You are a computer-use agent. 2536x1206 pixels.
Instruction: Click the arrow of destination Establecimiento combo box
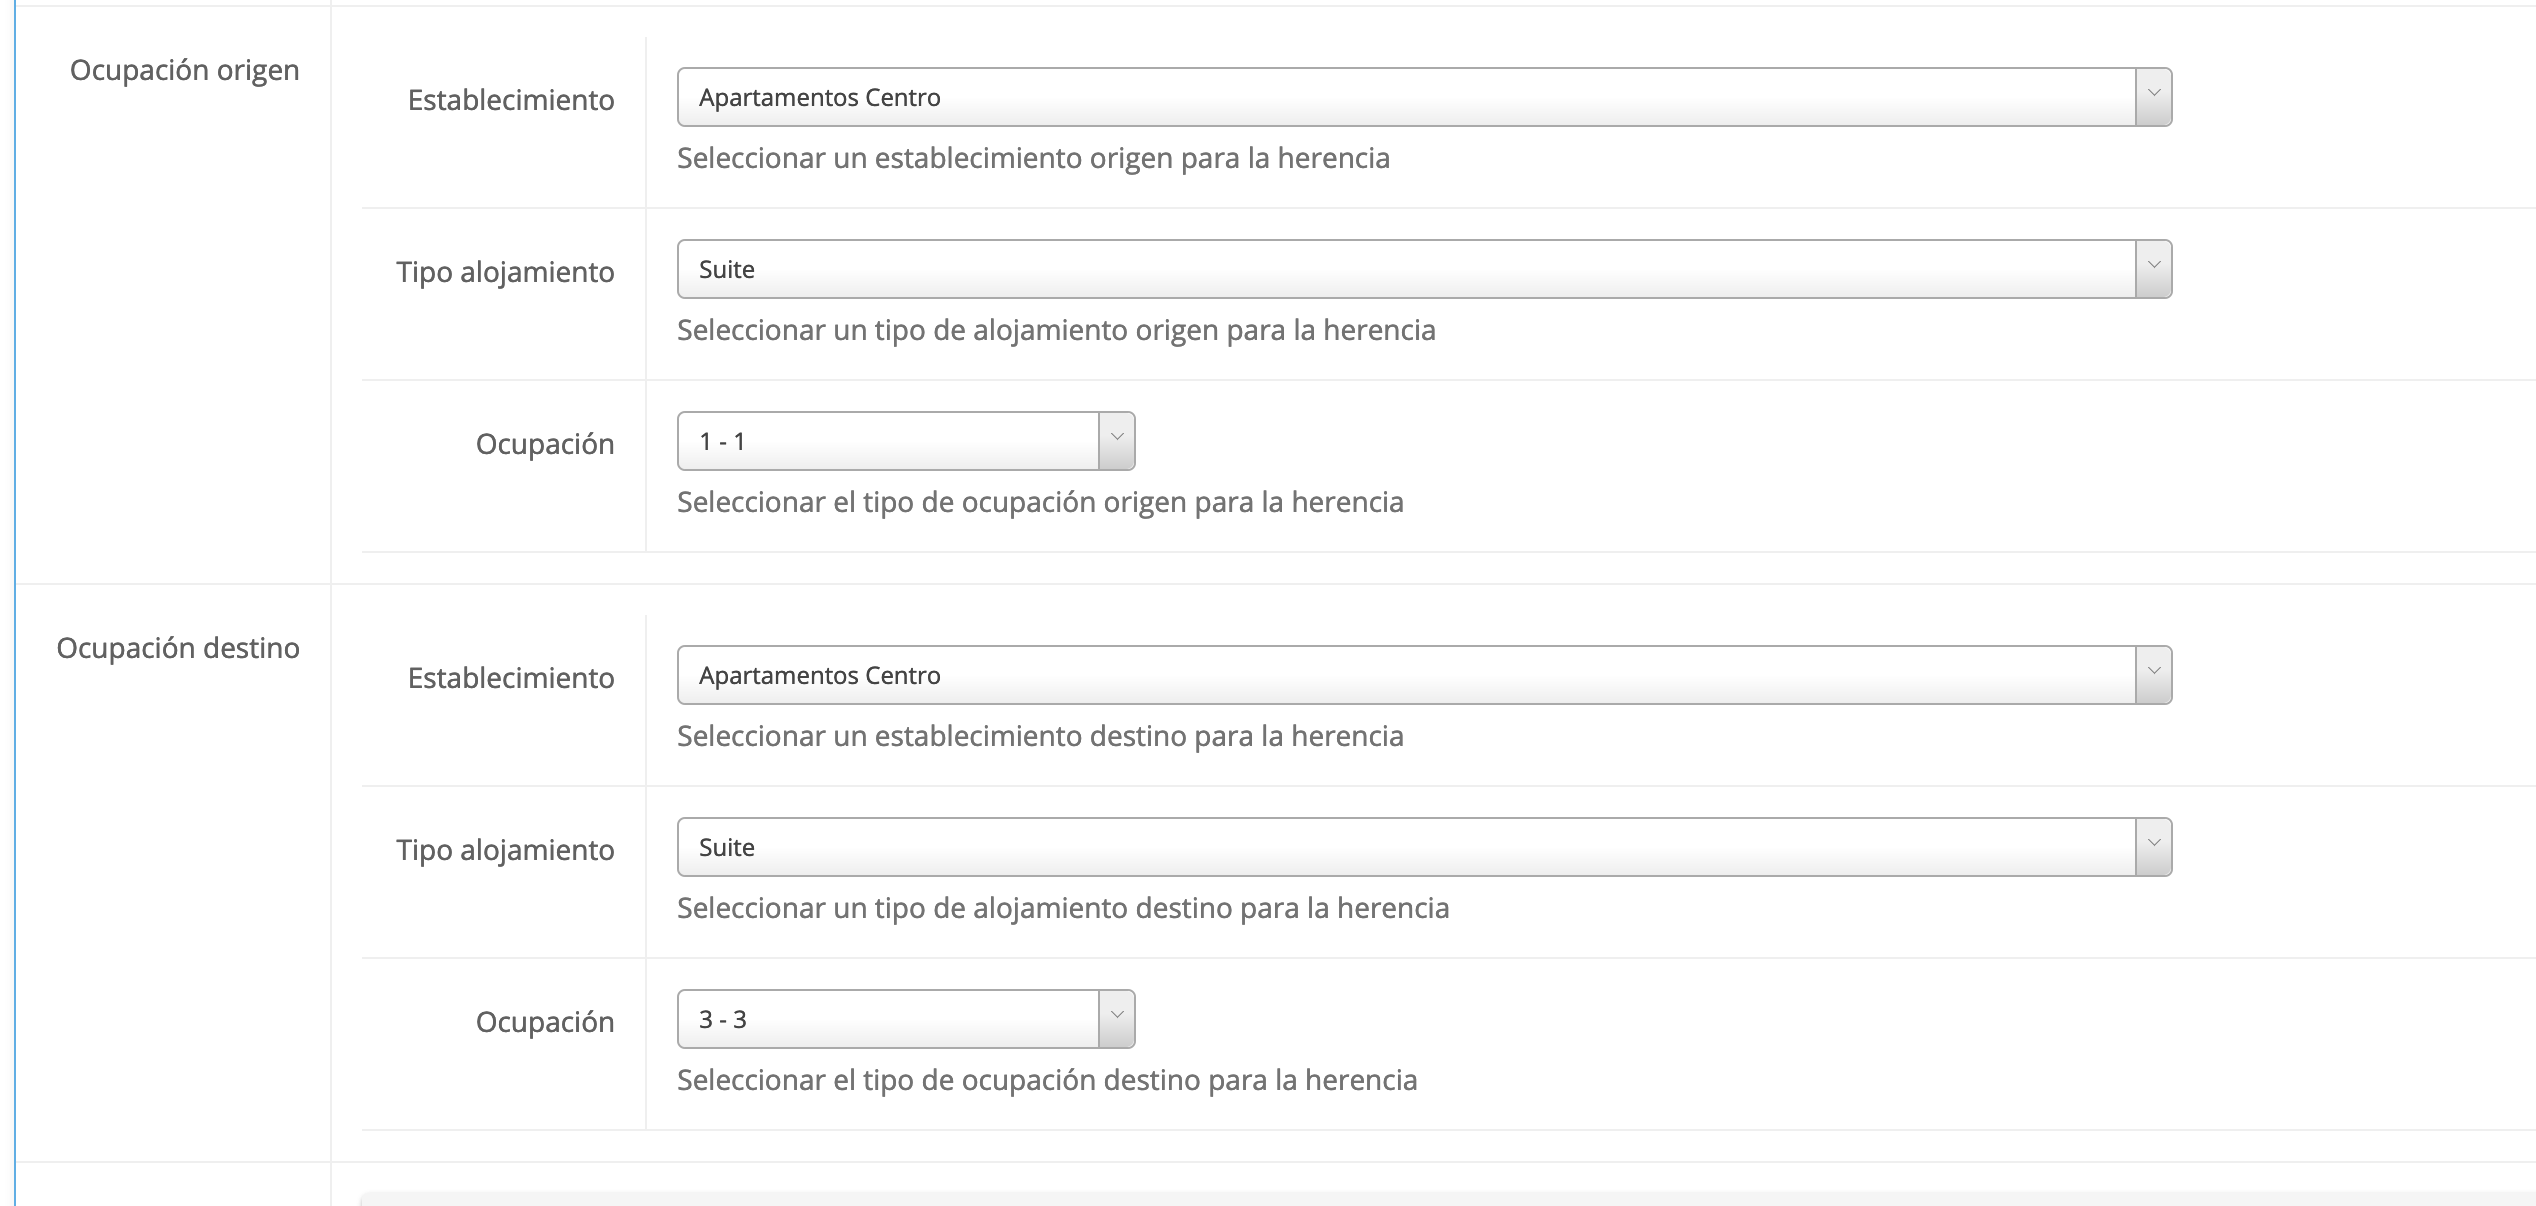click(2153, 675)
